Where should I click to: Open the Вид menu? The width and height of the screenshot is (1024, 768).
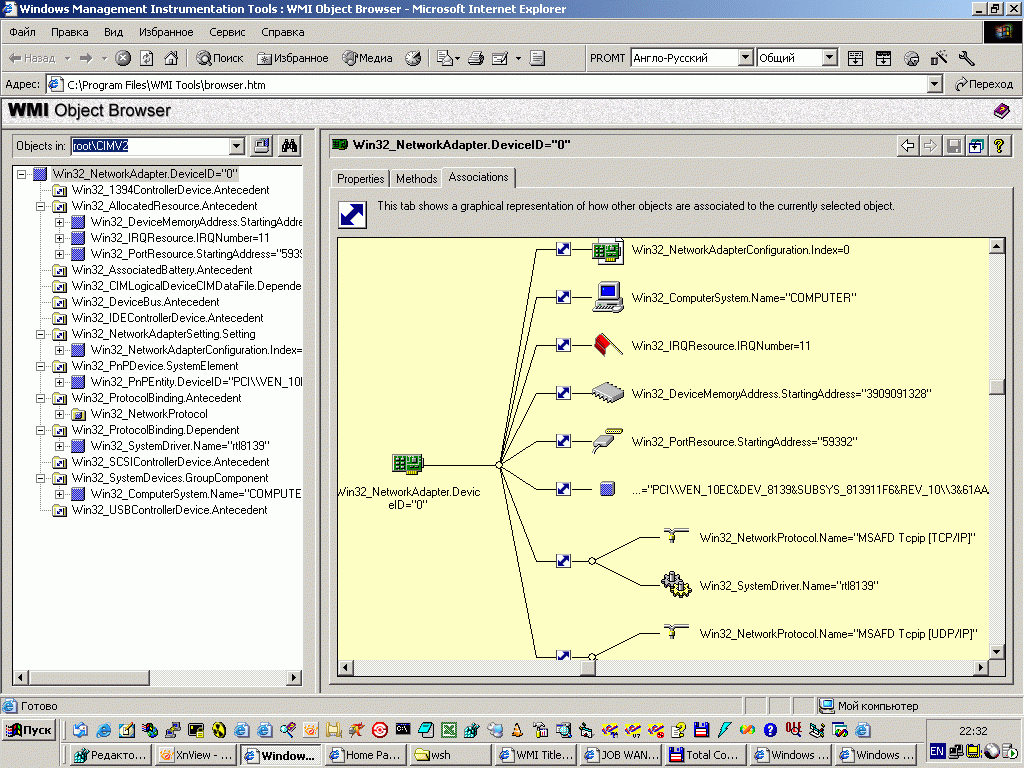pyautogui.click(x=113, y=32)
